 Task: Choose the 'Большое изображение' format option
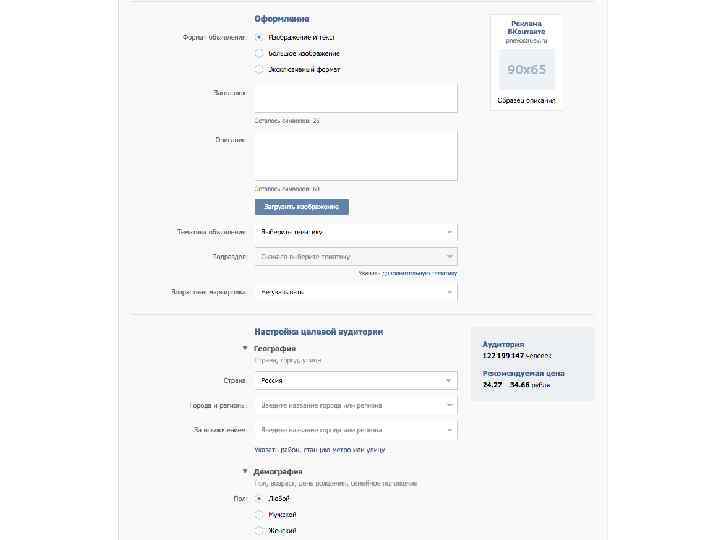coord(260,54)
